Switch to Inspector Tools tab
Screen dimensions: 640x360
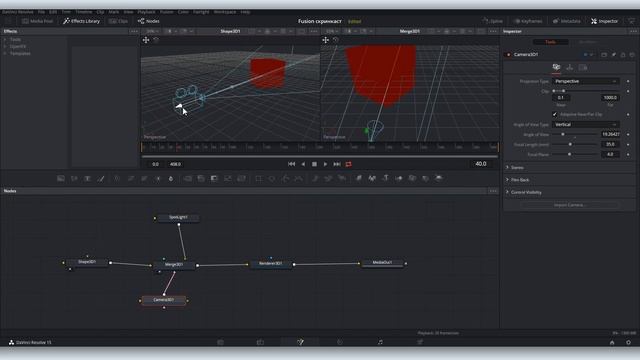550,42
